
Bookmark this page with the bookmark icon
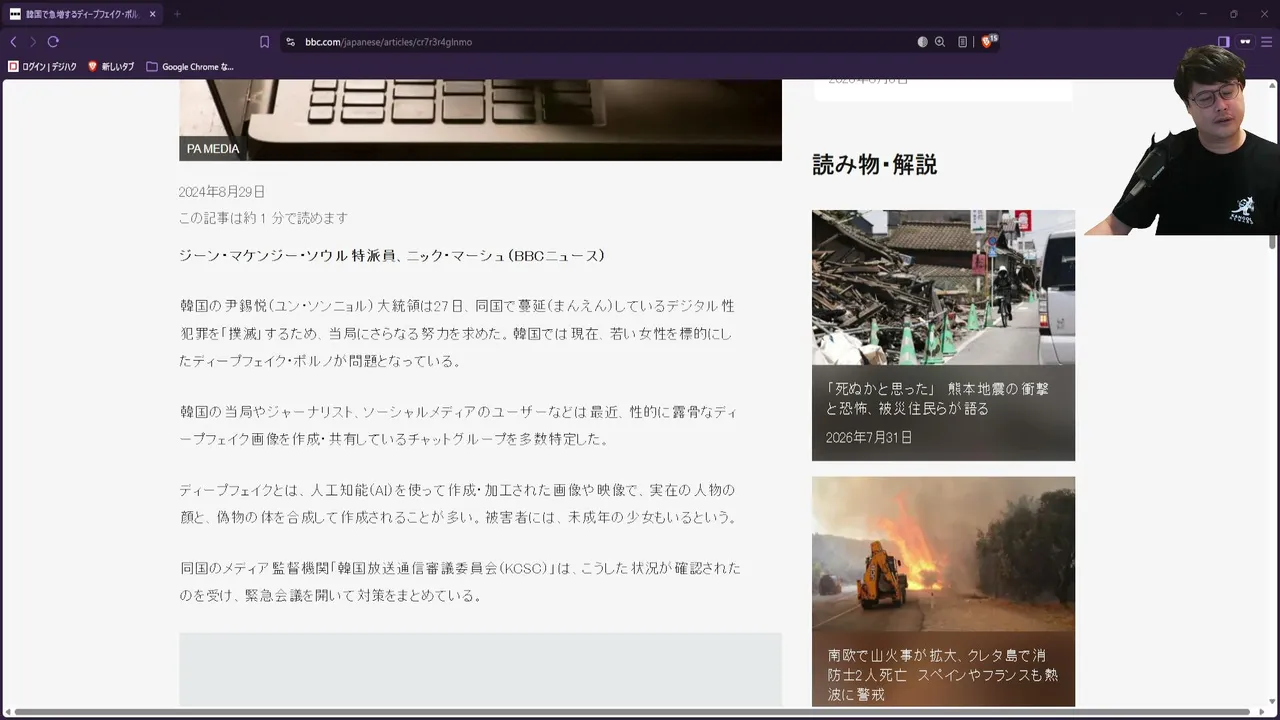tap(264, 42)
